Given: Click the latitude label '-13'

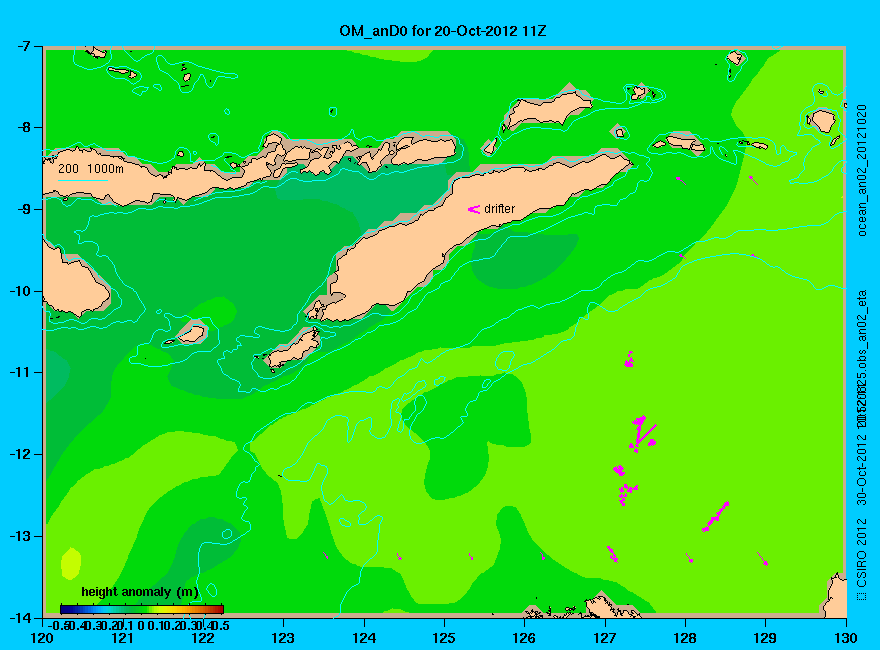Looking at the screenshot, I should click(x=20, y=536).
